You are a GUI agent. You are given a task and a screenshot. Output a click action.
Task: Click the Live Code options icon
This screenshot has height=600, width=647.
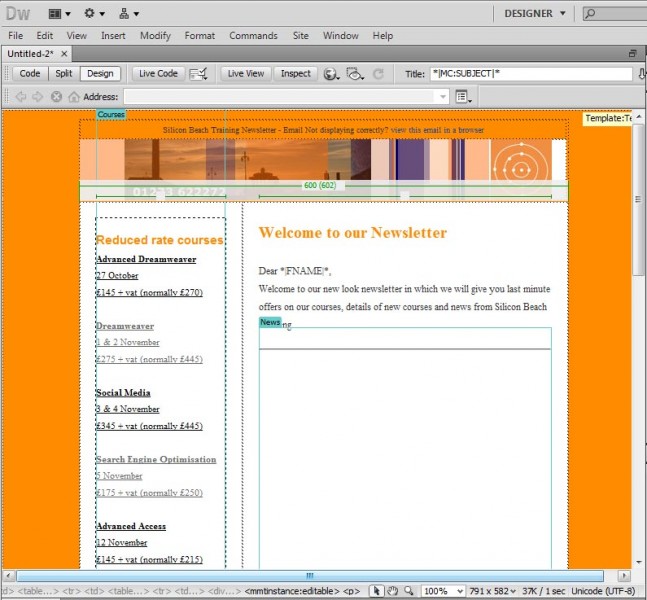(x=199, y=74)
